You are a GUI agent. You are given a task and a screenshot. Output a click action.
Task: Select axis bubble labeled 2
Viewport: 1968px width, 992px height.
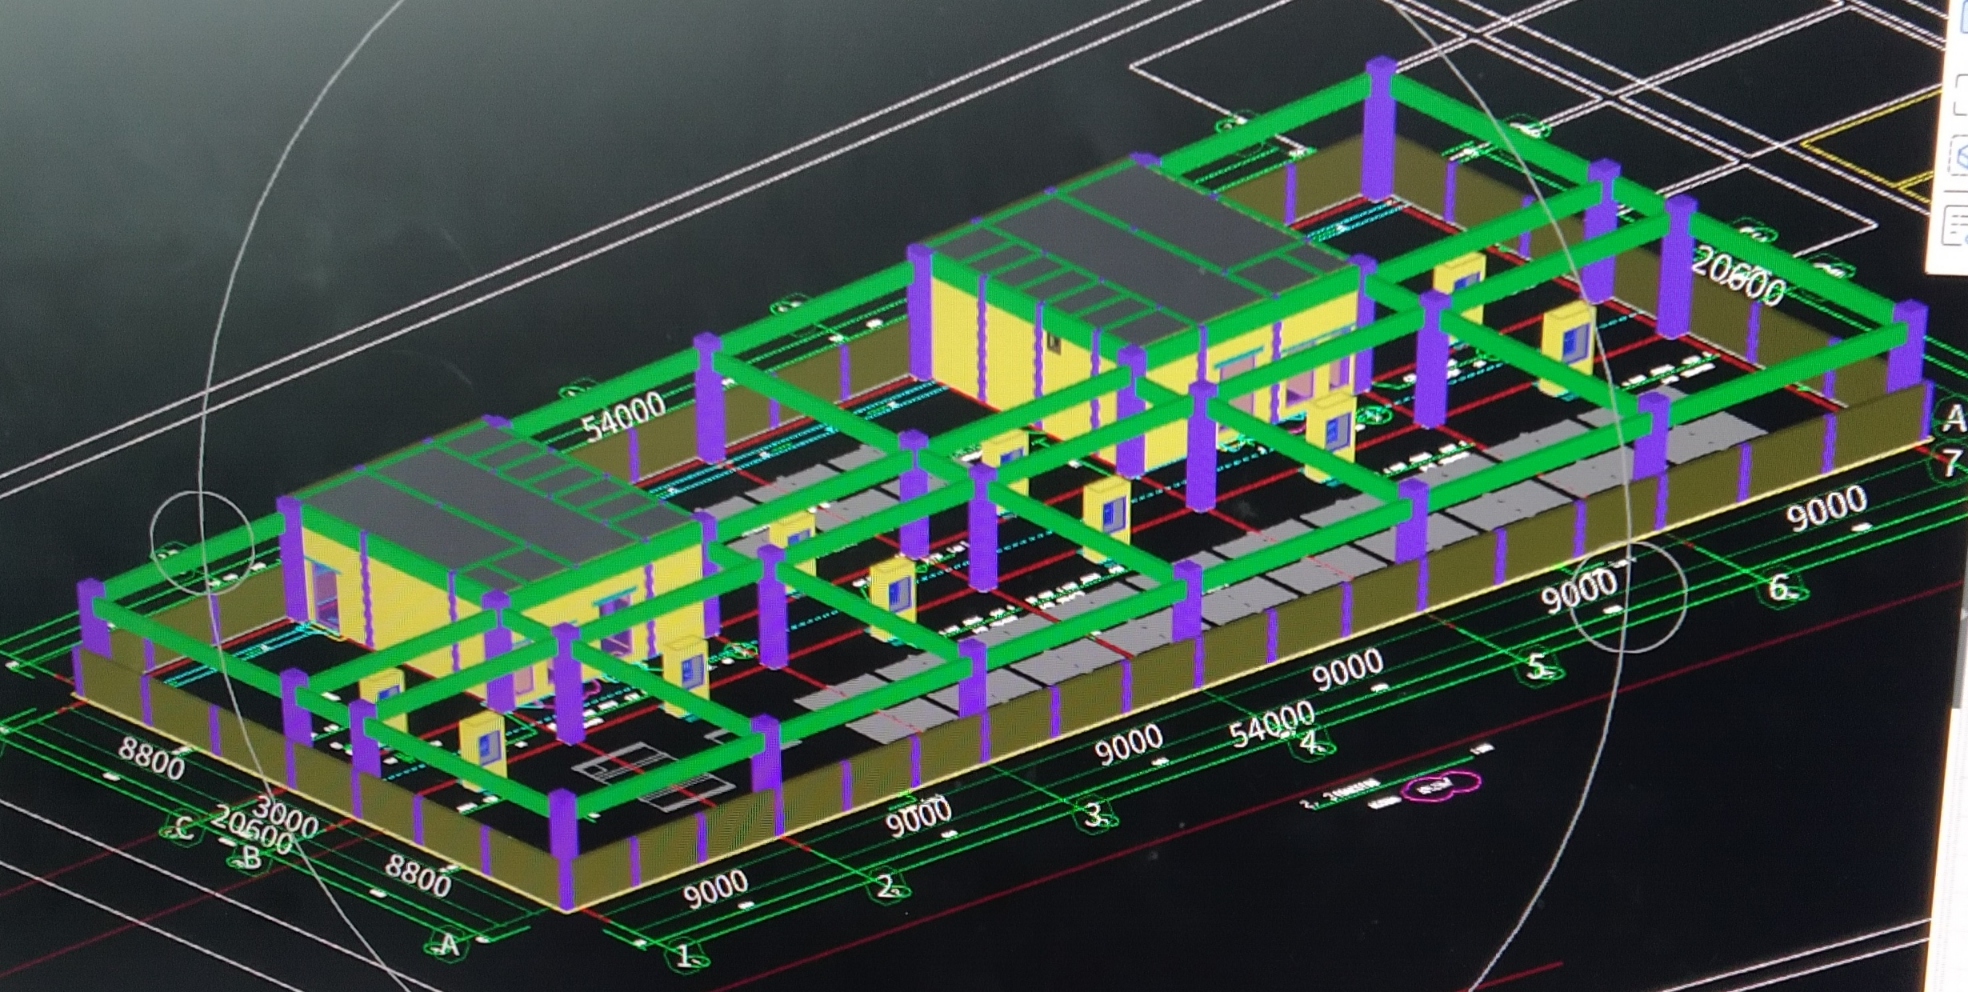tap(889, 886)
